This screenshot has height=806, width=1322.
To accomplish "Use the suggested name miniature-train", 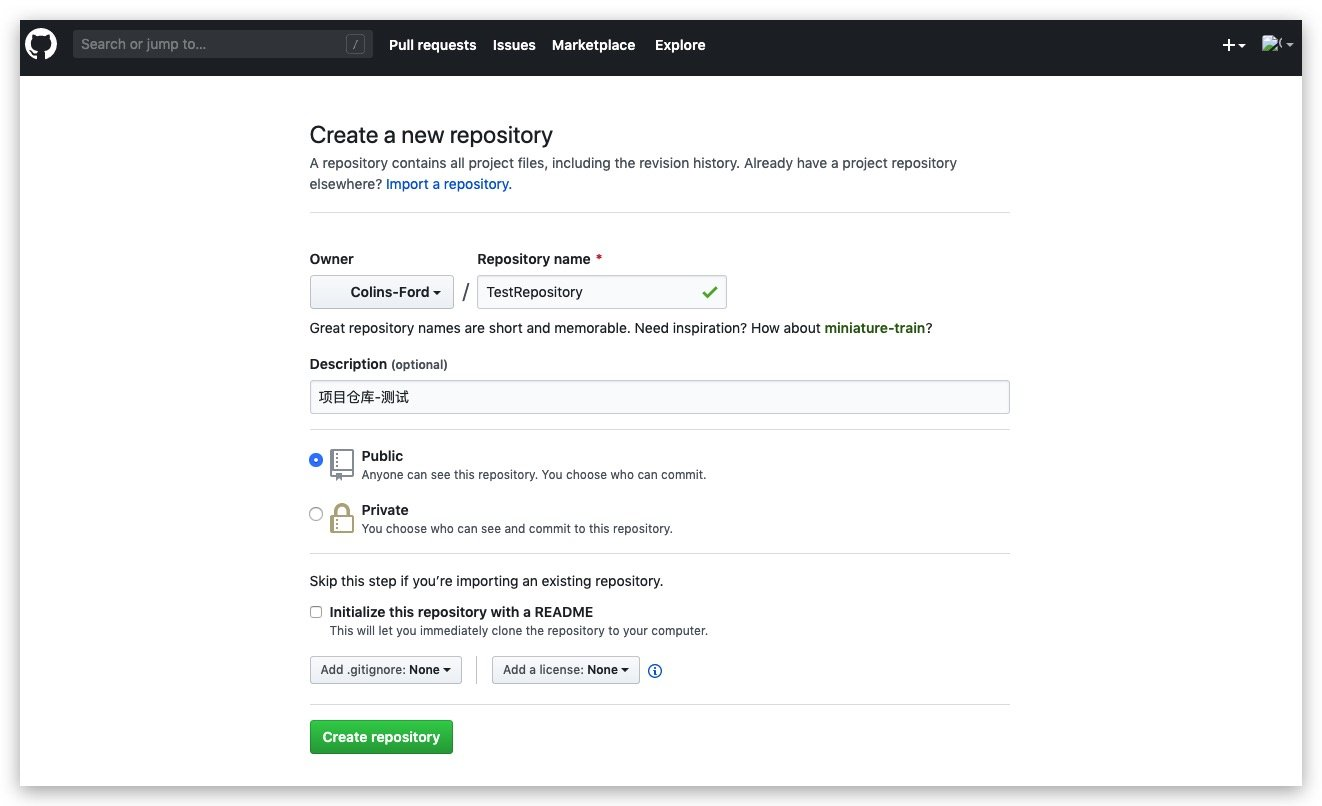I will pyautogui.click(x=875, y=328).
